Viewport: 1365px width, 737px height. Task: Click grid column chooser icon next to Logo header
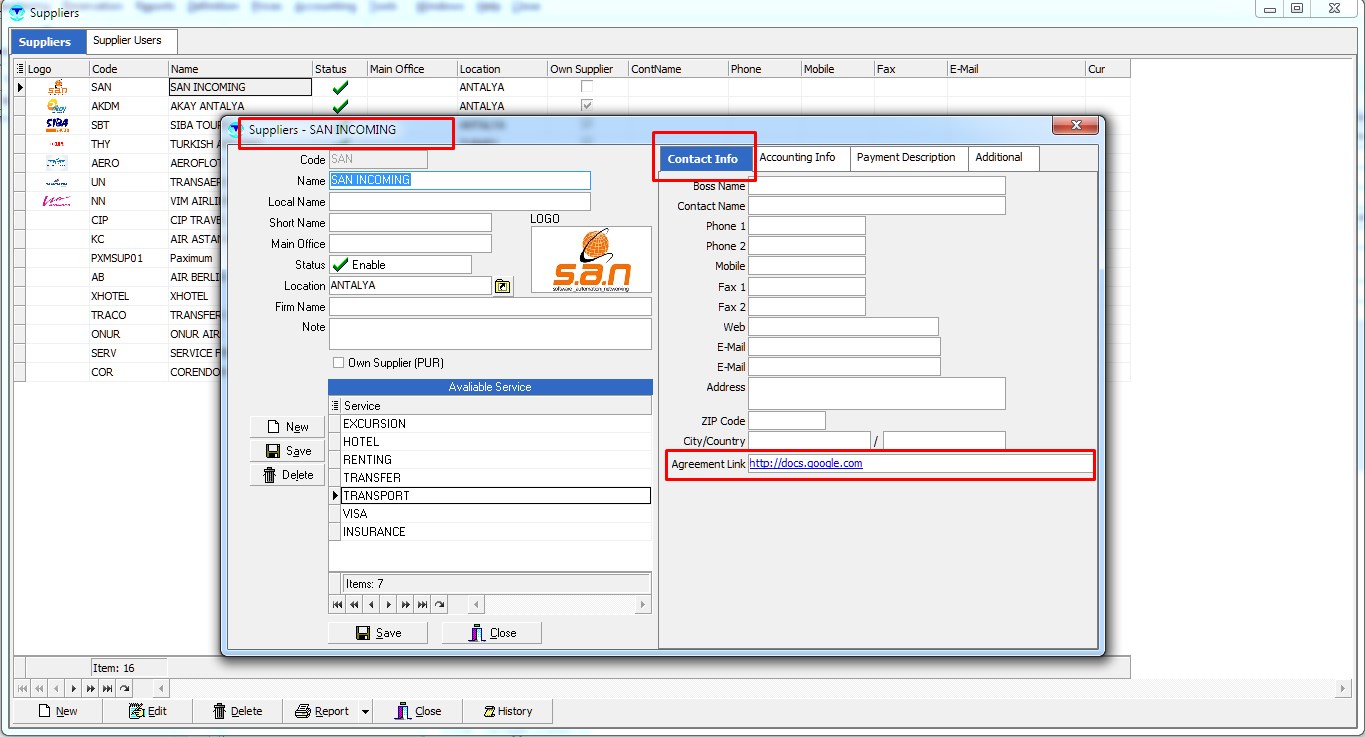(x=20, y=69)
